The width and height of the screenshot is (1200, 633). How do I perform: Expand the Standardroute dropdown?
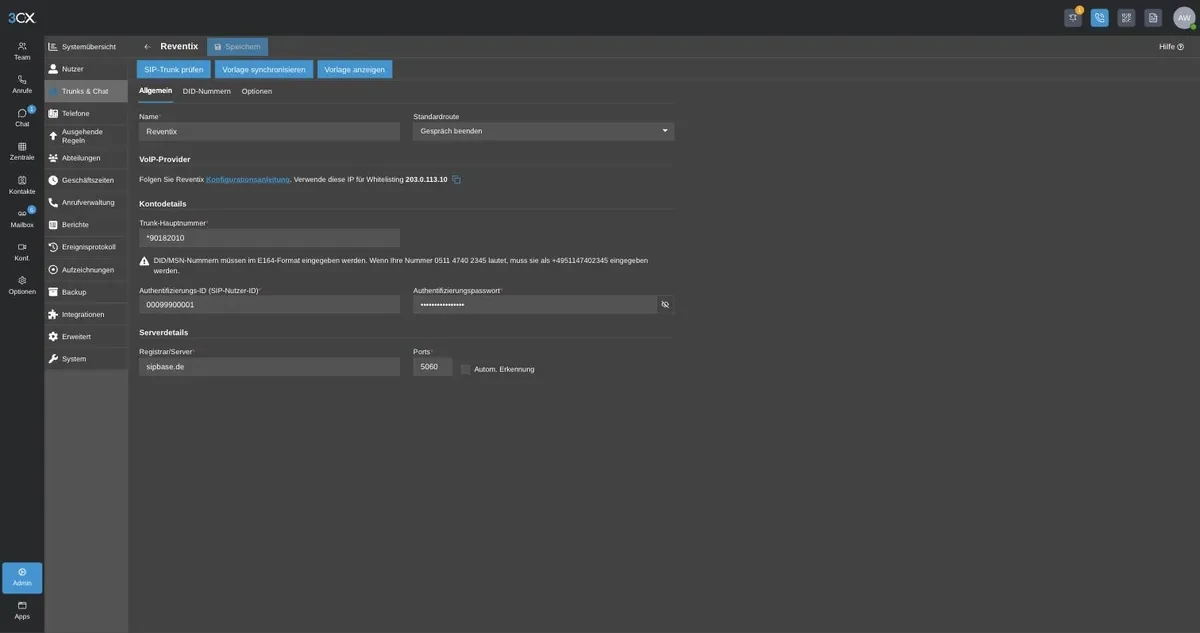pos(543,131)
